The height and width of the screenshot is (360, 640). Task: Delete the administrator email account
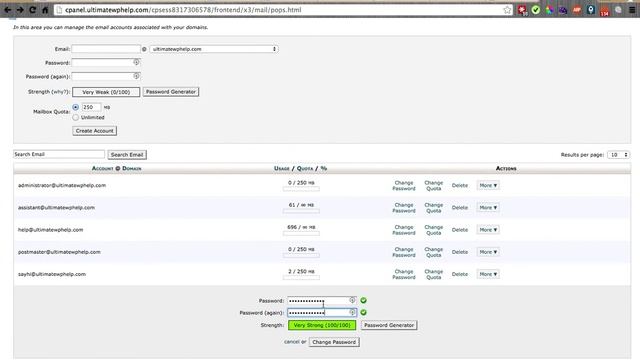pyautogui.click(x=460, y=185)
